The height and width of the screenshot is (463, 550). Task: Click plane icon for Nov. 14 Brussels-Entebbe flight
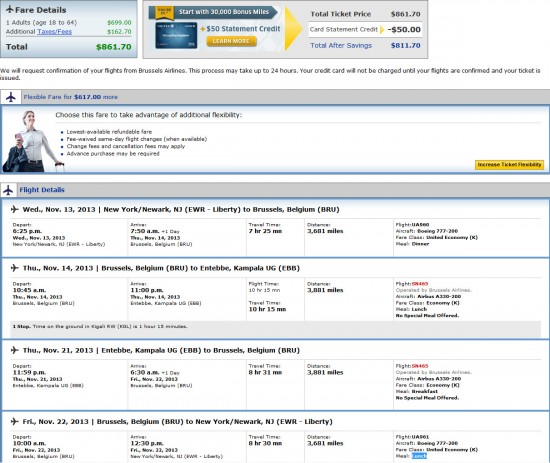pyautogui.click(x=14, y=268)
